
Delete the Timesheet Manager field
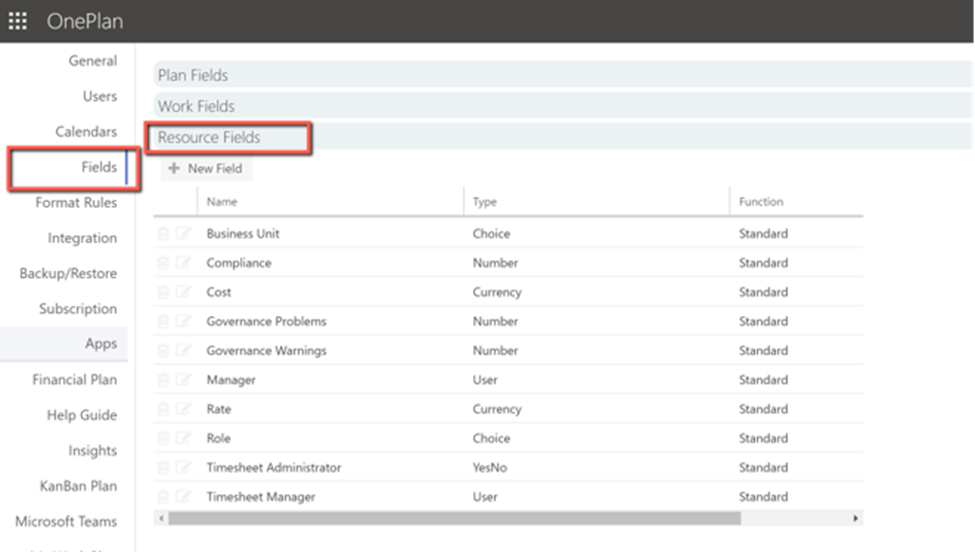(x=163, y=497)
